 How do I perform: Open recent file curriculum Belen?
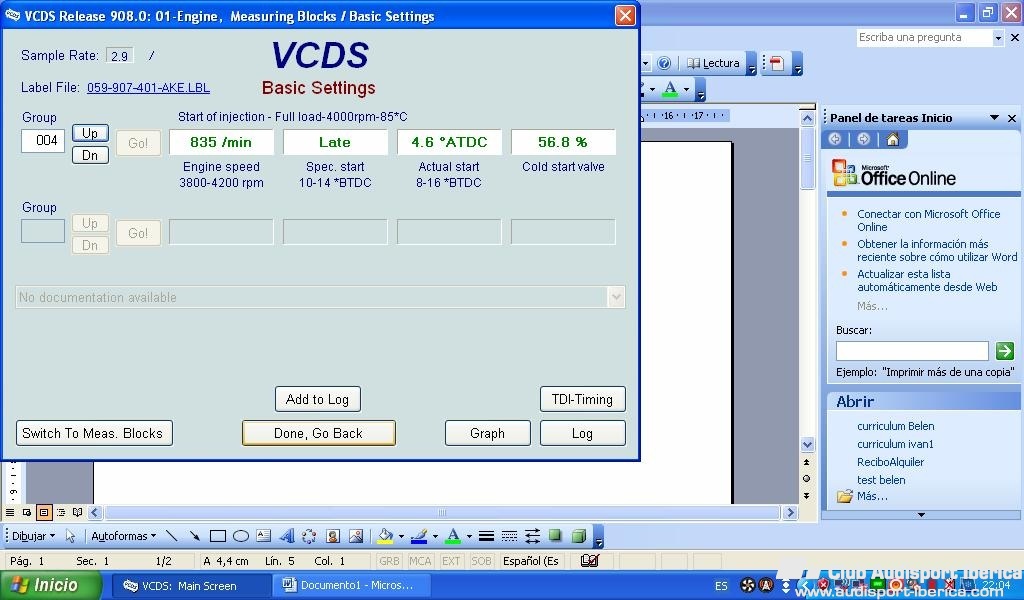[895, 426]
